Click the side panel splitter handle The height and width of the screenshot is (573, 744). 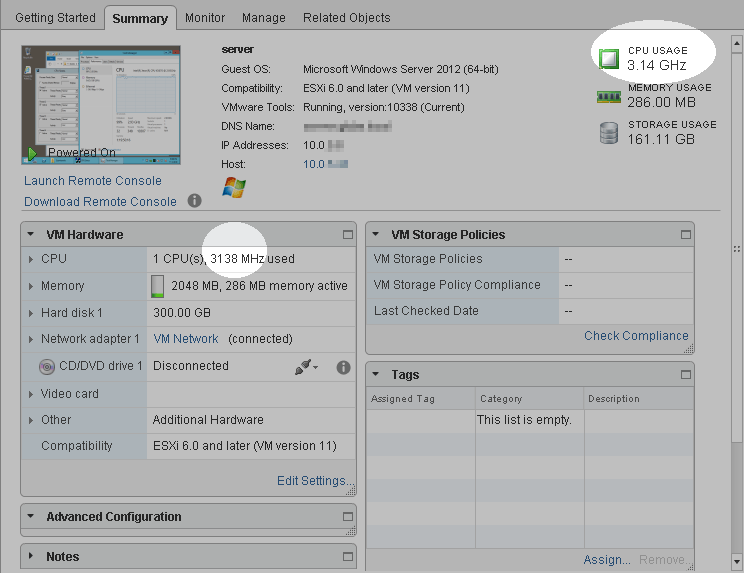pyautogui.click(x=737, y=249)
